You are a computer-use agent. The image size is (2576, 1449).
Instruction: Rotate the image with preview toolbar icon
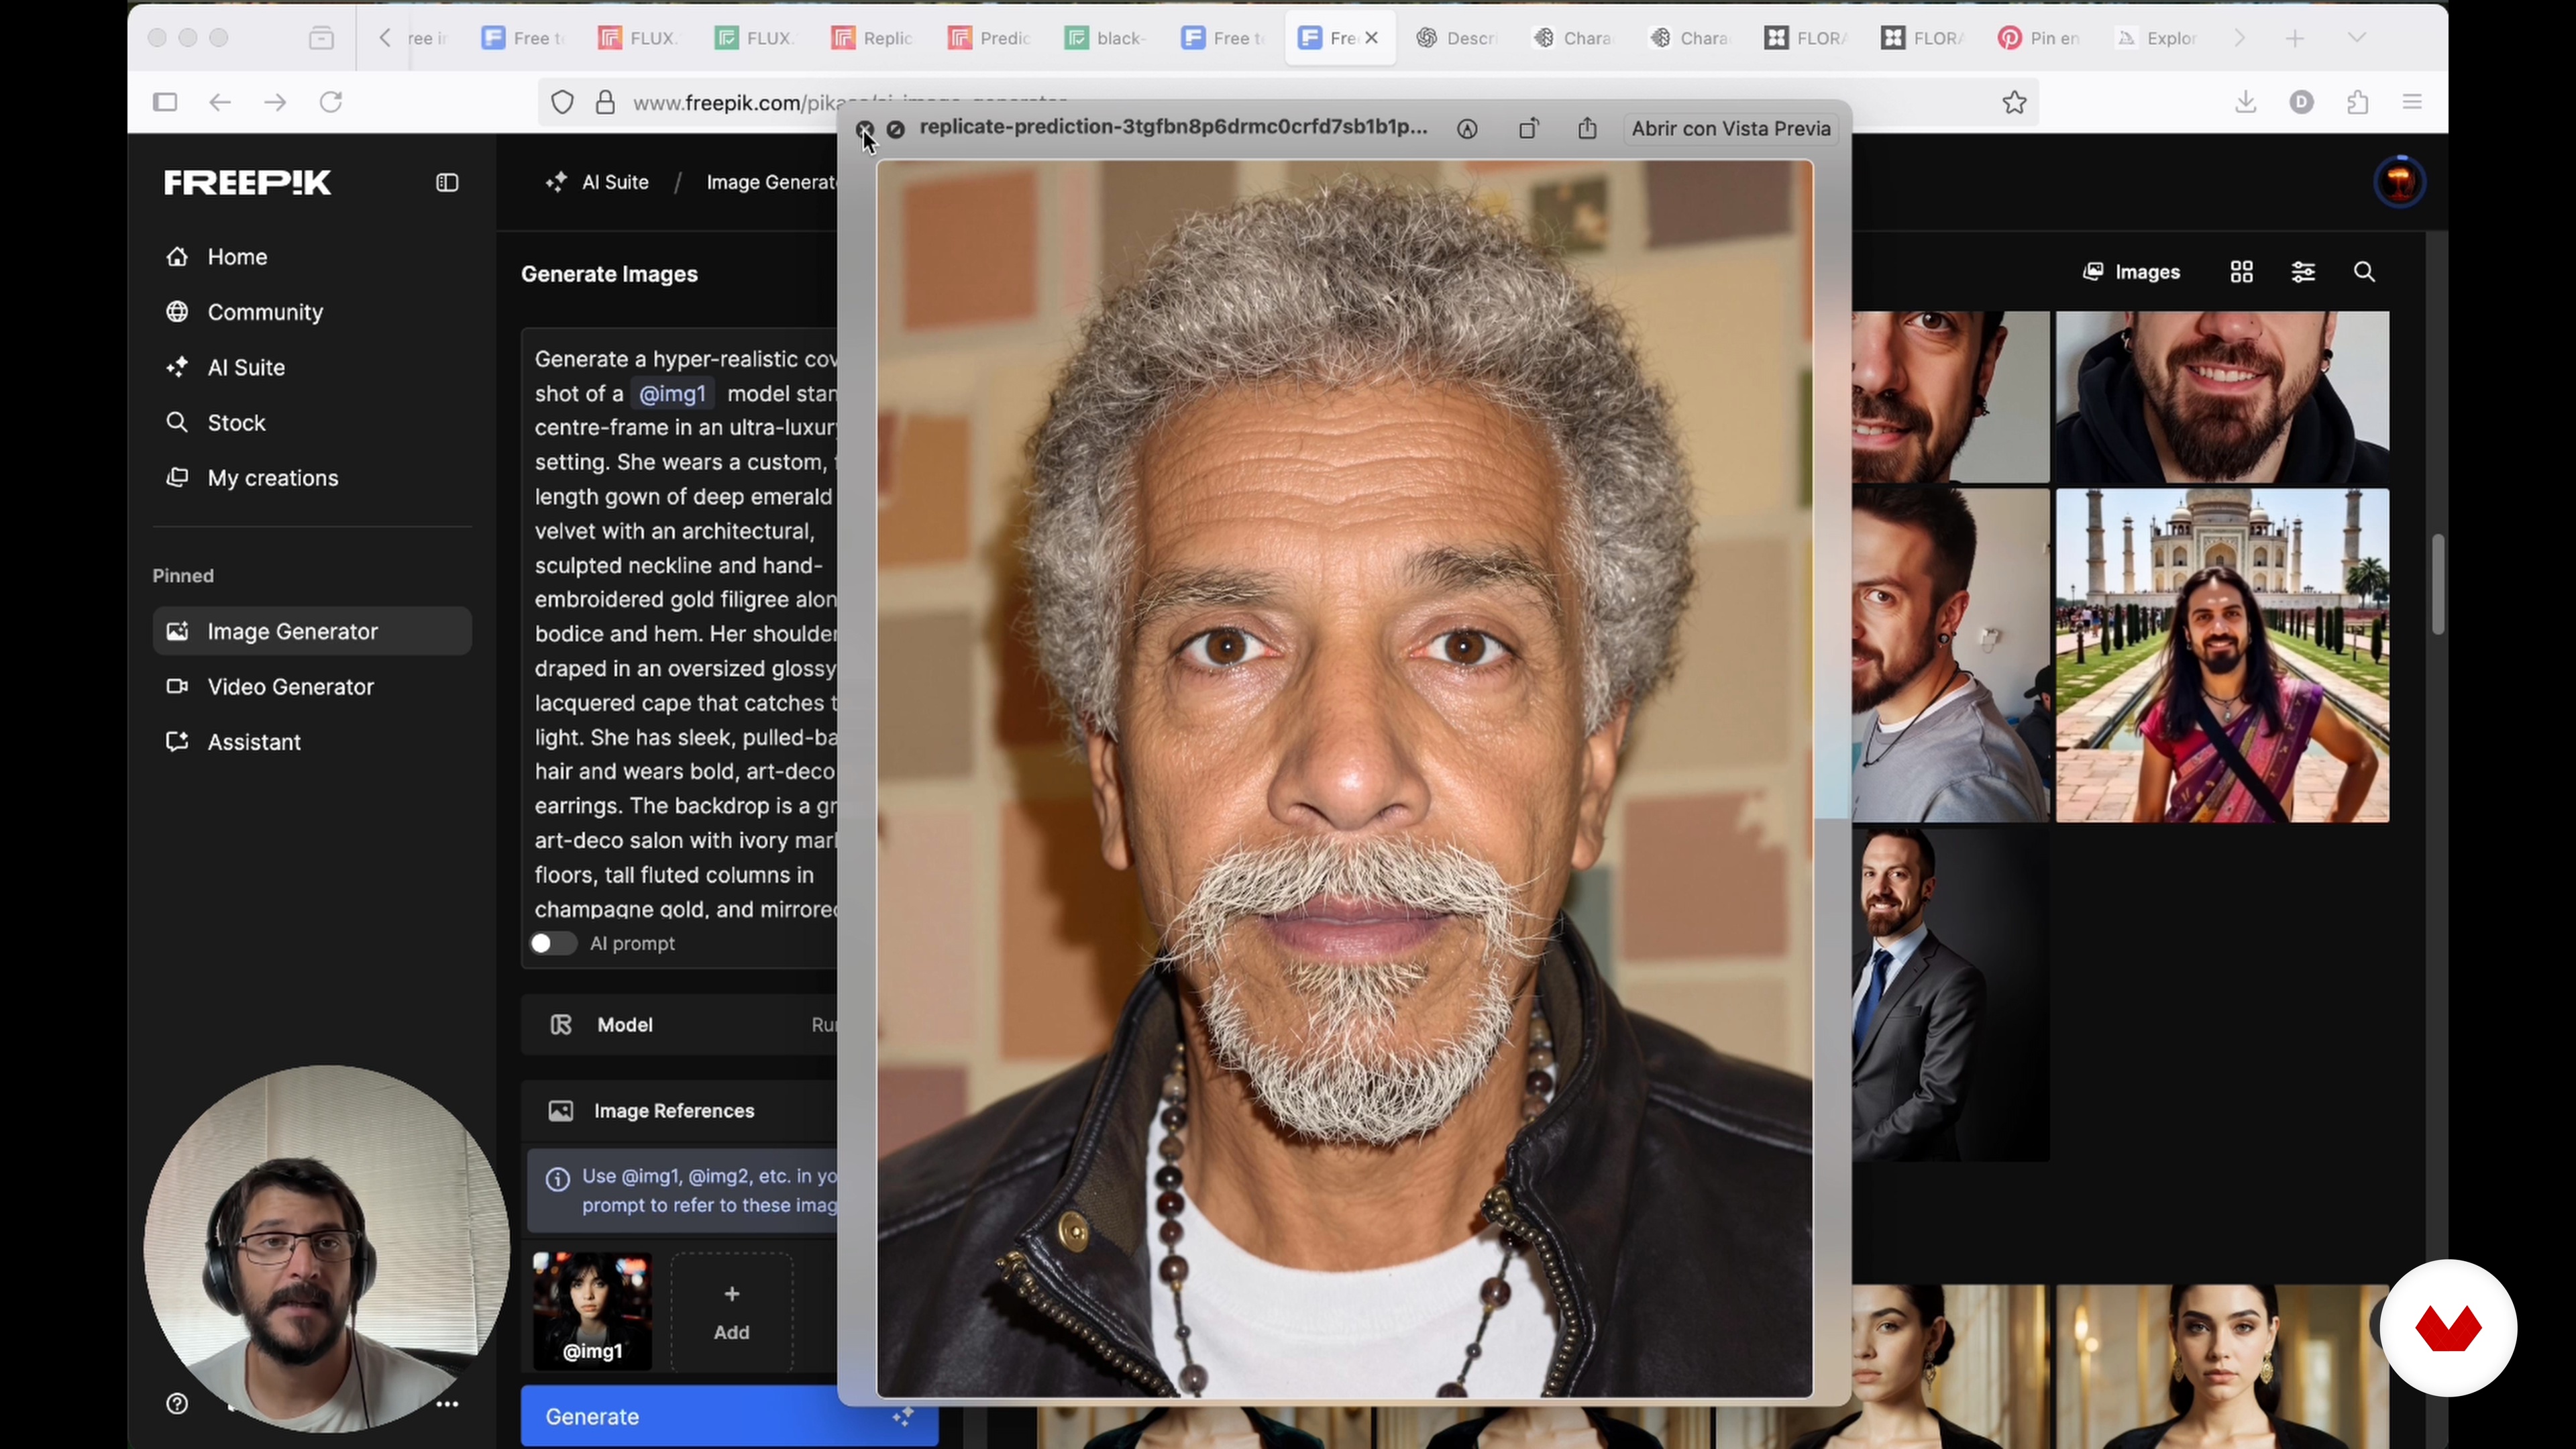click(1528, 129)
